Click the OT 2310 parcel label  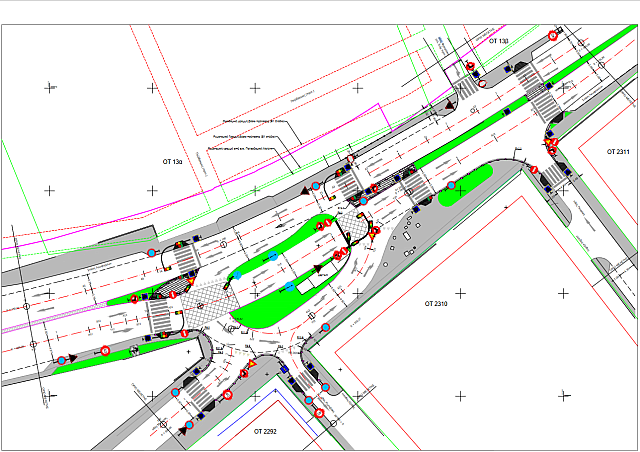click(437, 302)
